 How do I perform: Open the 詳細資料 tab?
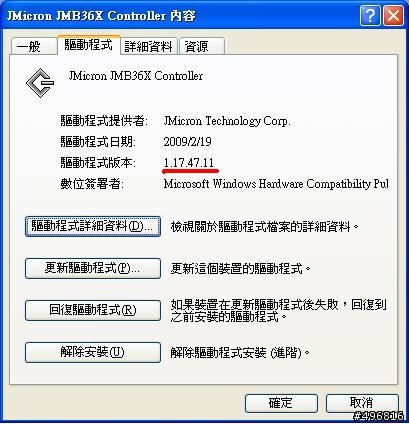click(149, 46)
